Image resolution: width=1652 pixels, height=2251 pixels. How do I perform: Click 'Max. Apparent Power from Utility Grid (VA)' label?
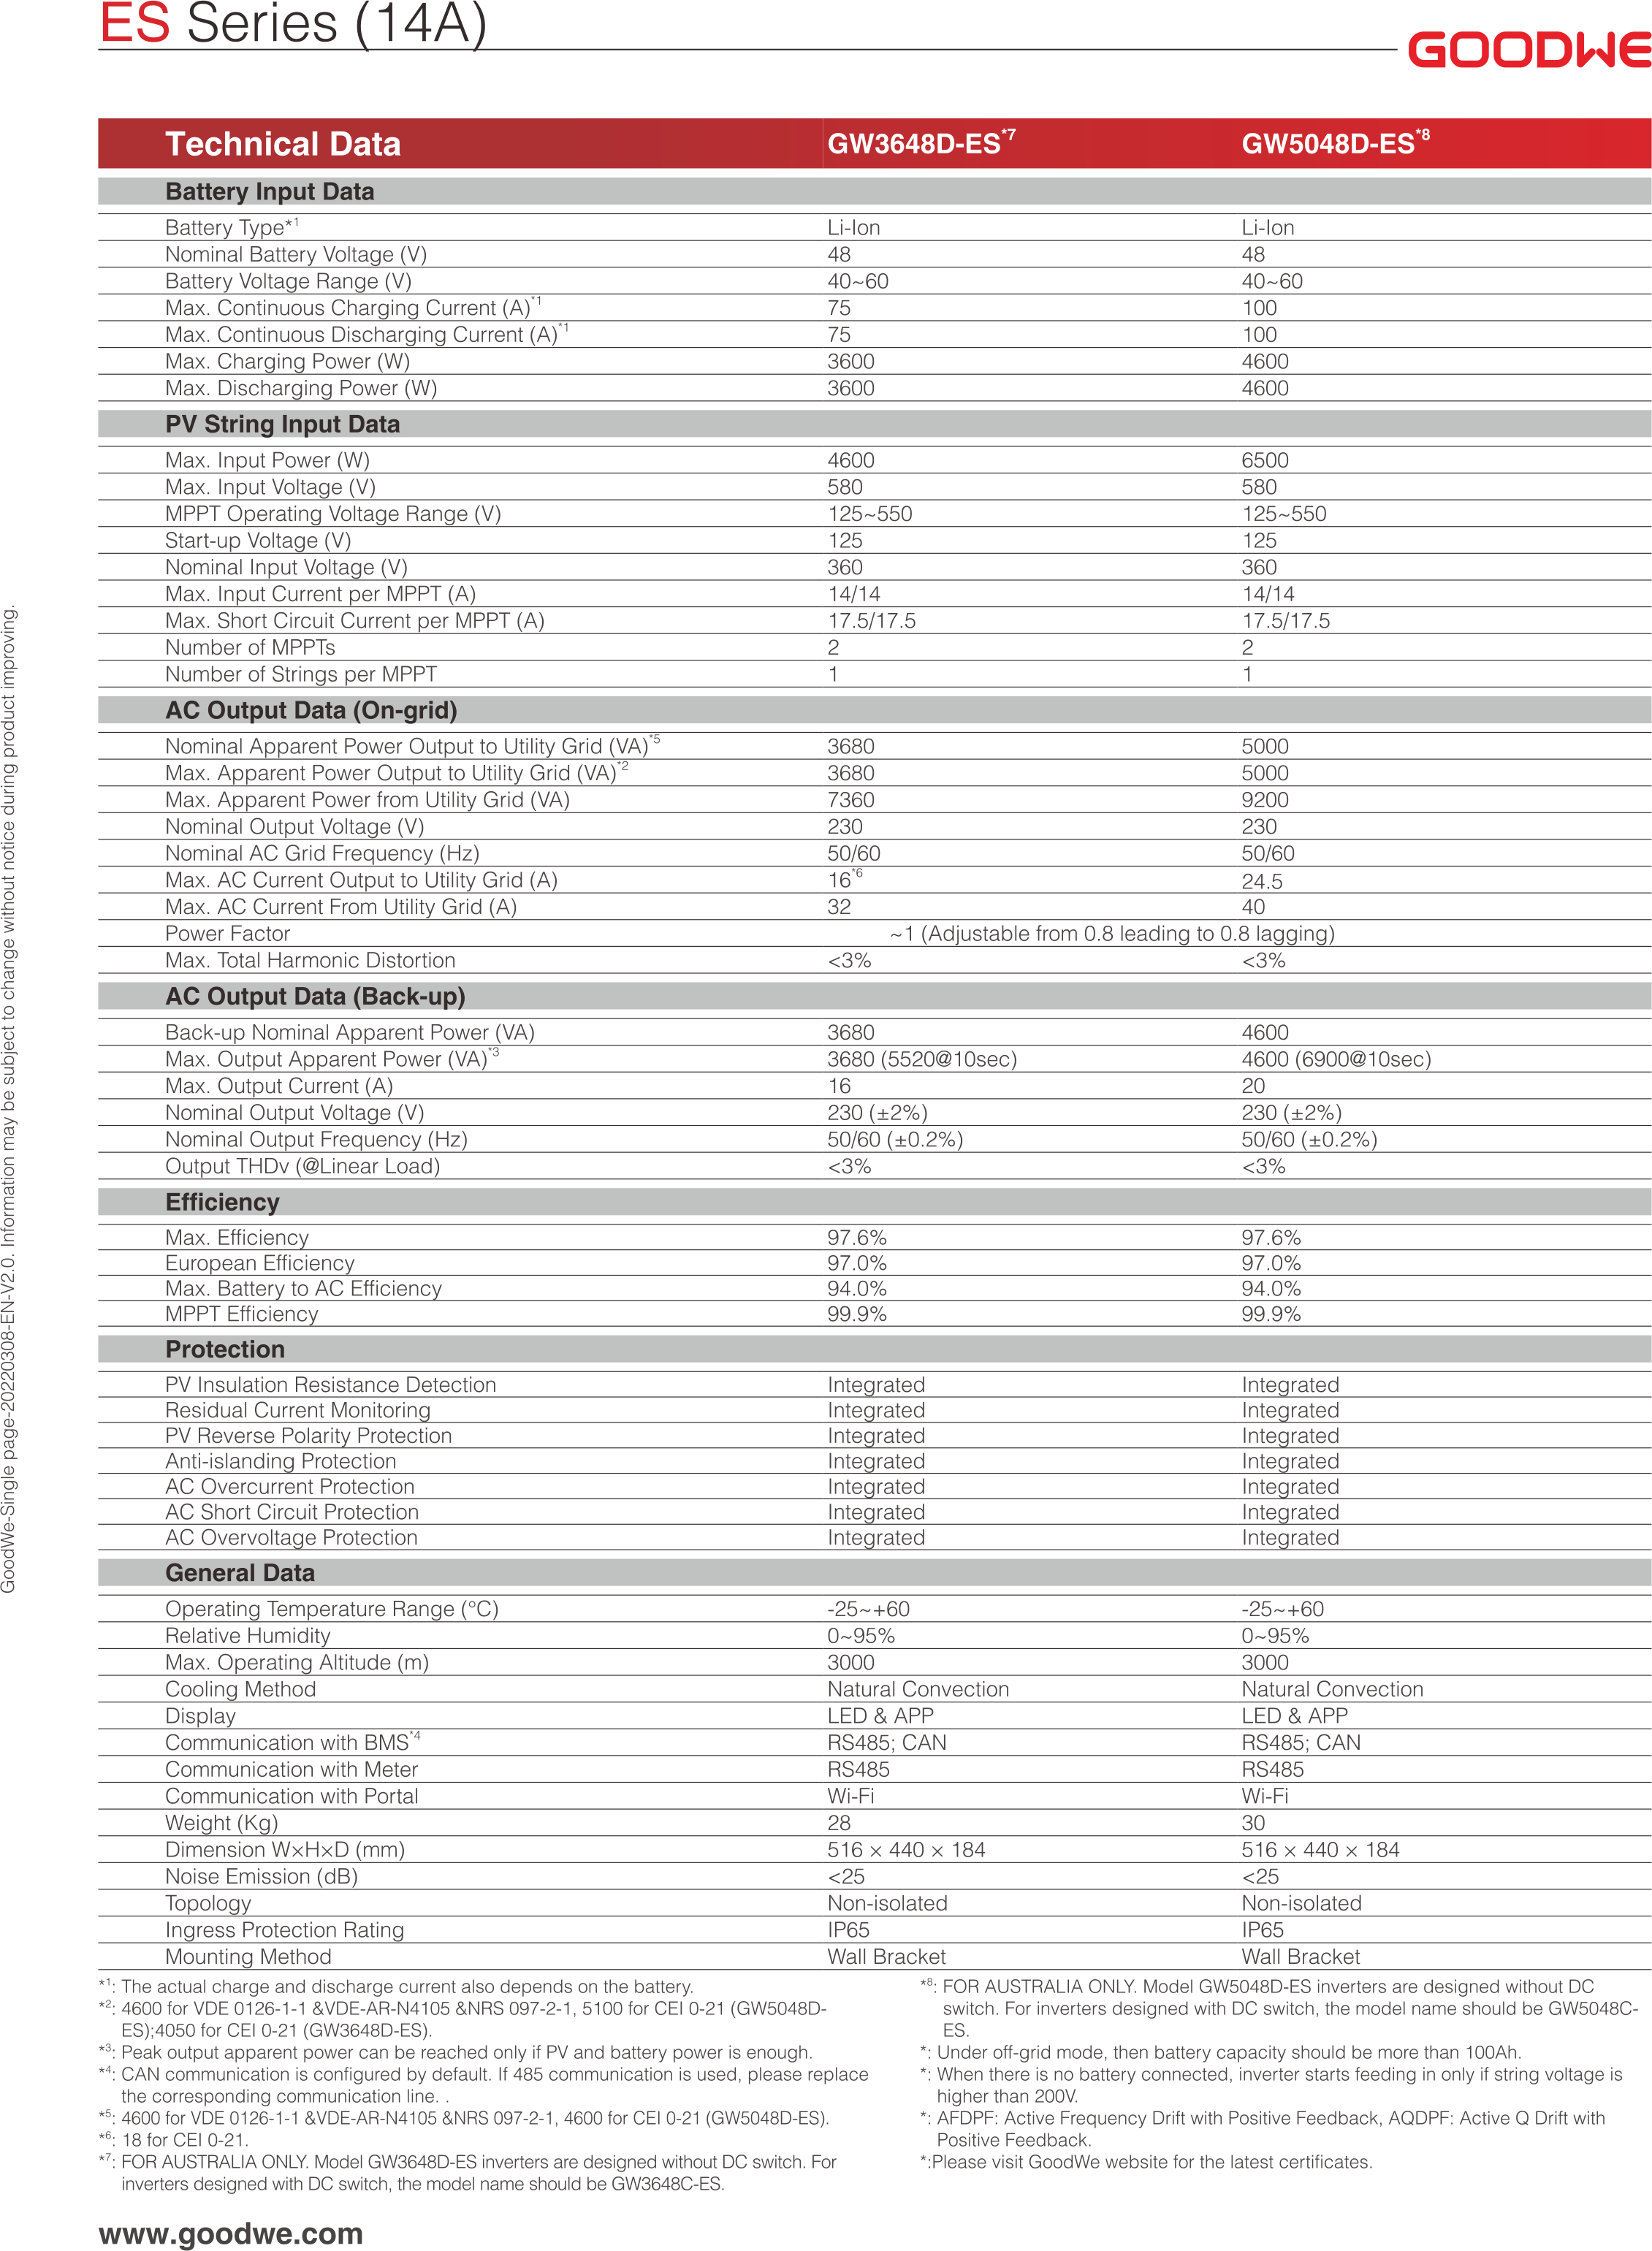pos(367,800)
